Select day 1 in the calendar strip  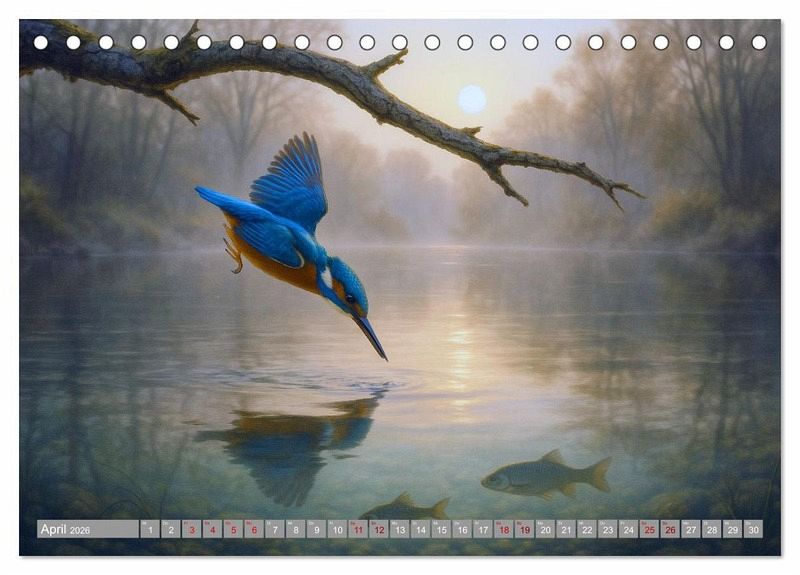[150, 529]
